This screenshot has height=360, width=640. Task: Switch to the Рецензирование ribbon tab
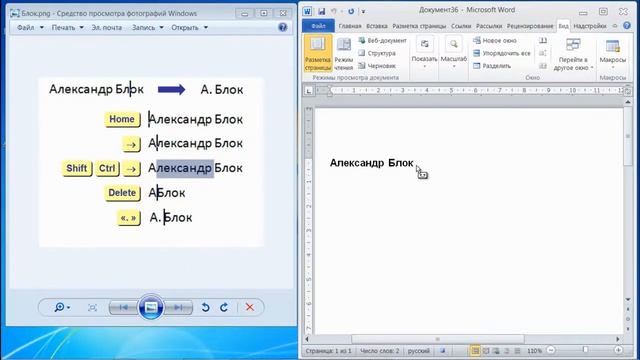530,26
